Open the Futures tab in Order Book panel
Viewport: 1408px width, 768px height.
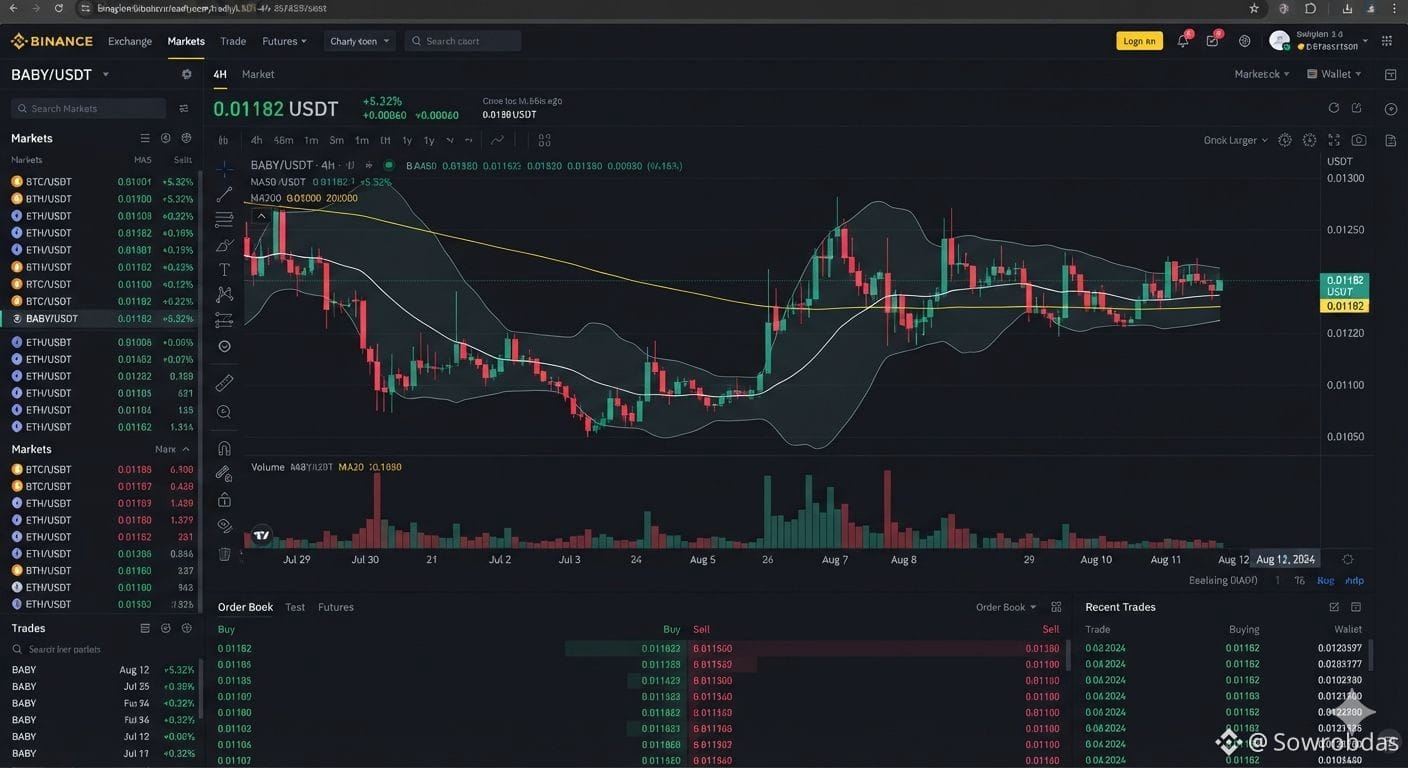336,607
